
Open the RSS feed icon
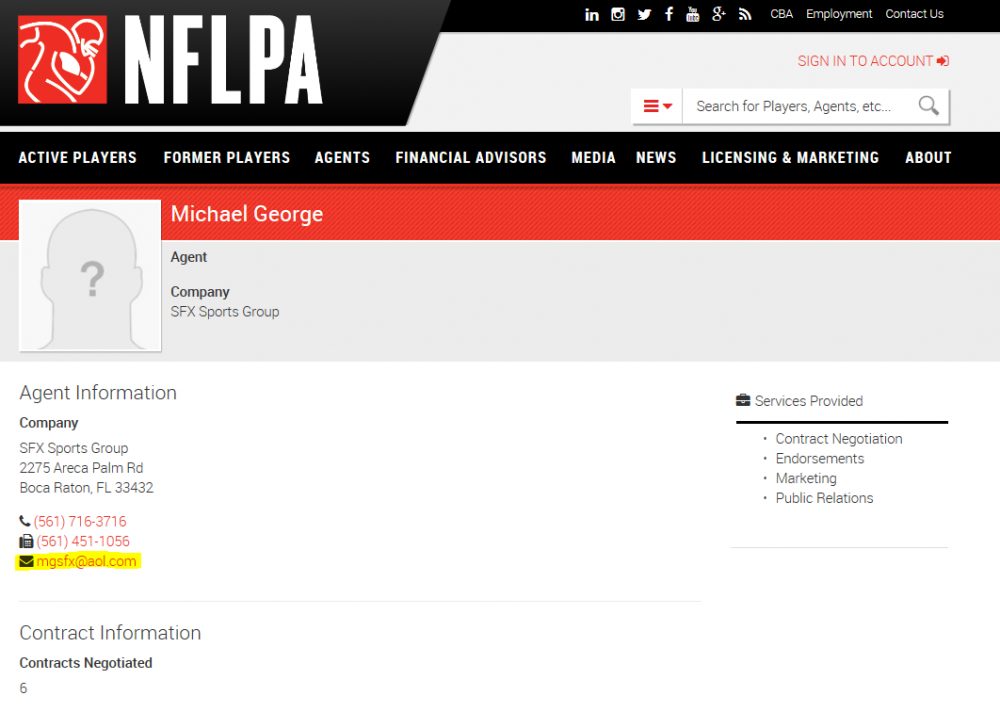pos(745,14)
